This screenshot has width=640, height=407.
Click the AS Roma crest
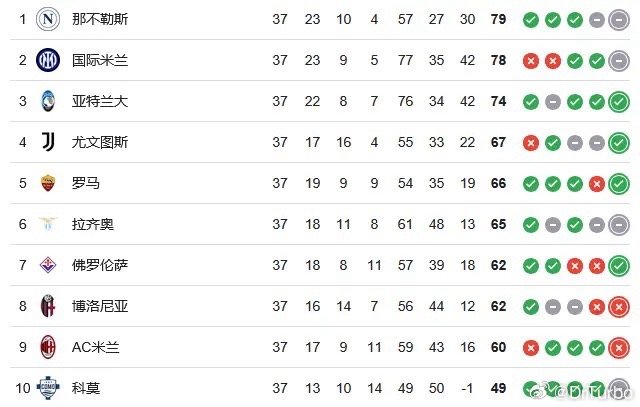point(48,183)
